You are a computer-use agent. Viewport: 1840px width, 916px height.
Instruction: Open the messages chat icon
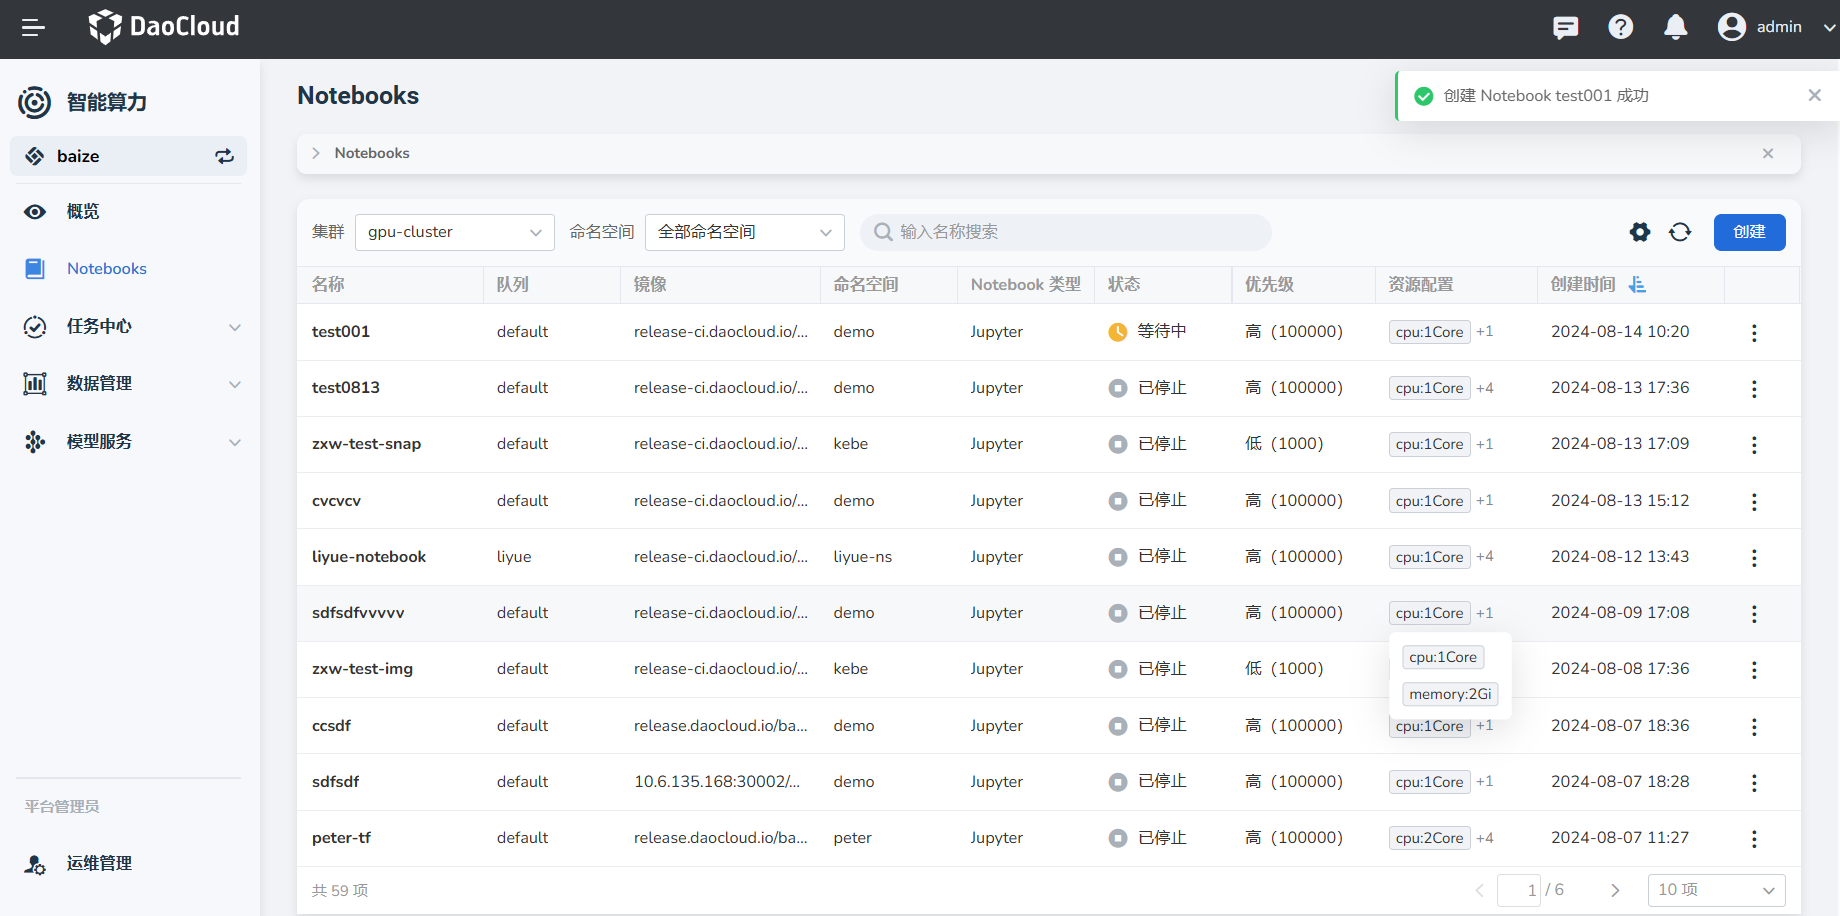click(x=1565, y=28)
